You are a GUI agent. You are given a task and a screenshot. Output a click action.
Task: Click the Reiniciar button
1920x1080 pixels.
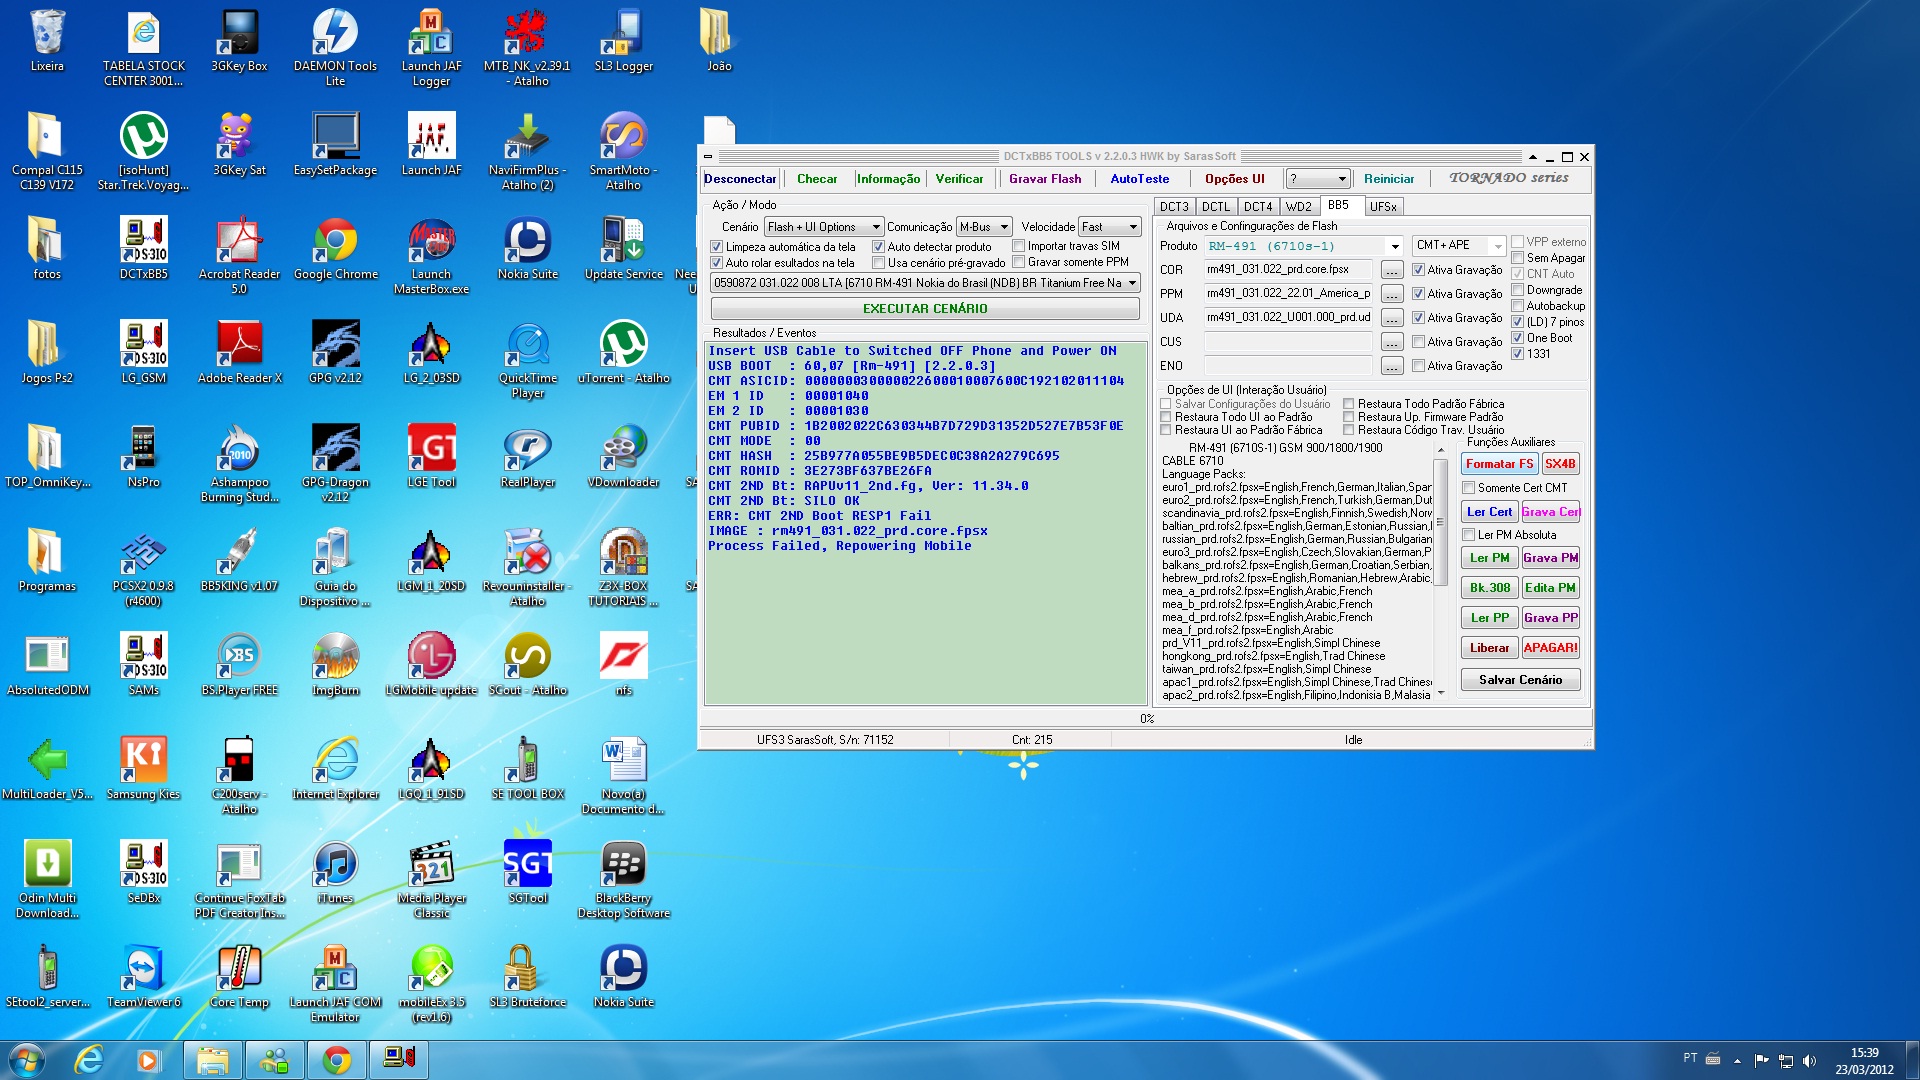coord(1389,179)
